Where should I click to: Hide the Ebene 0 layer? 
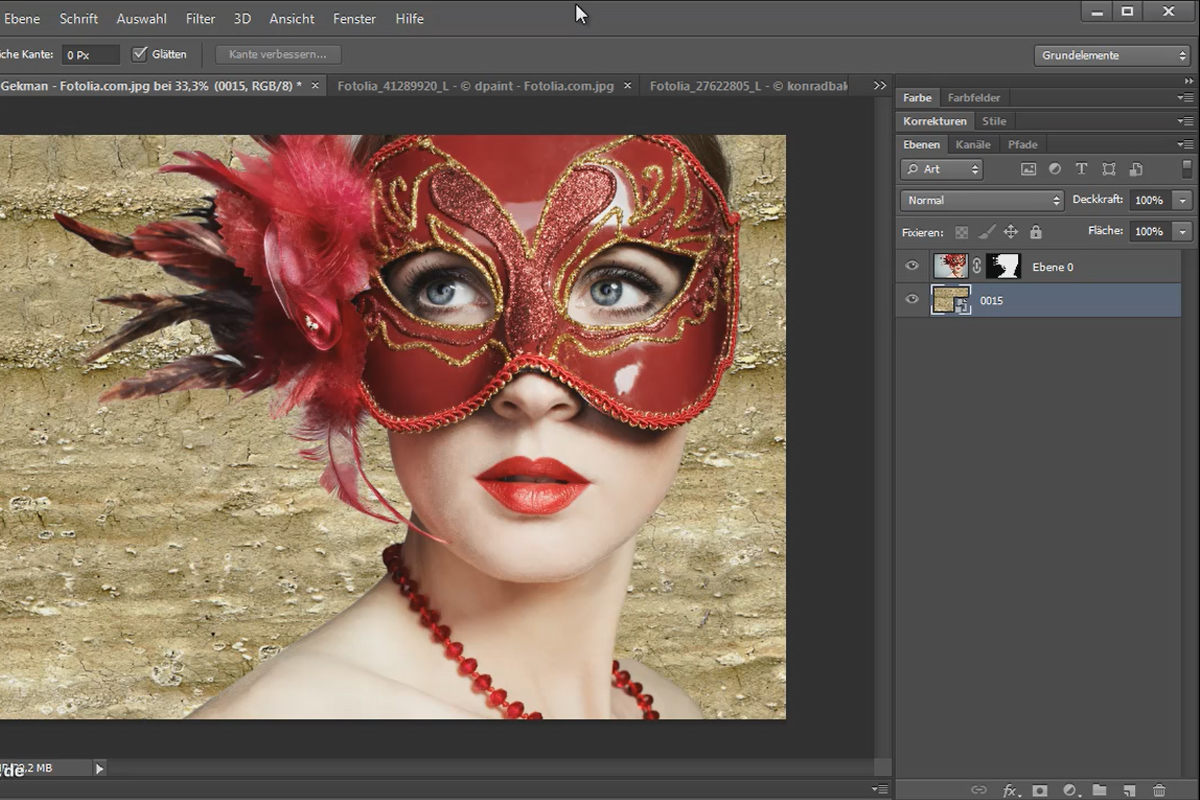pos(912,266)
